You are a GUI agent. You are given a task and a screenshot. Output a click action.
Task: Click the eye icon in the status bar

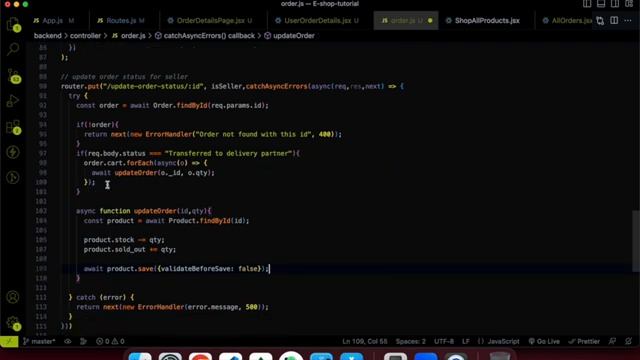[x=68, y=342]
